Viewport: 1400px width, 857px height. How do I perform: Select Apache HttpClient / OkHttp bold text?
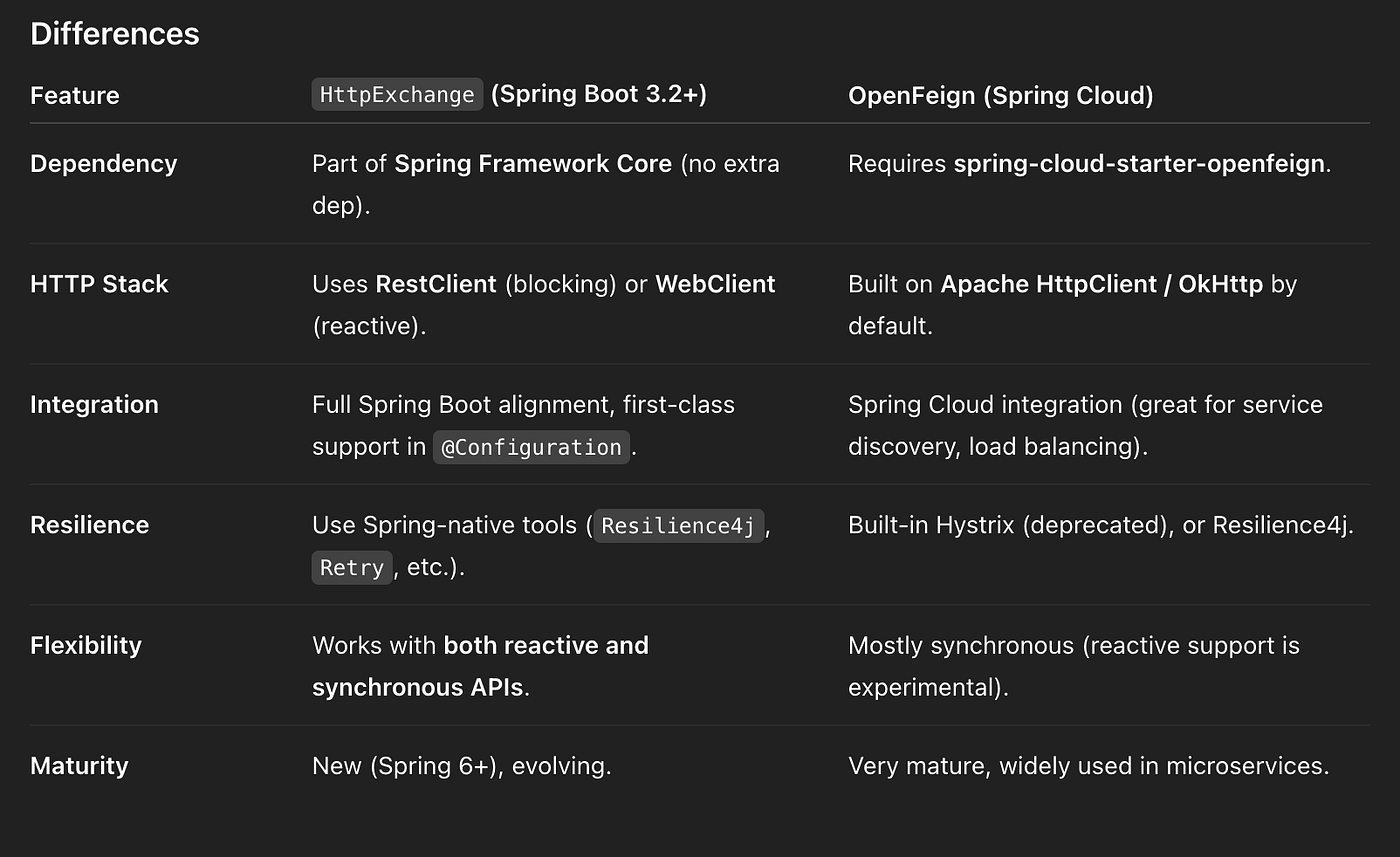(x=1102, y=284)
